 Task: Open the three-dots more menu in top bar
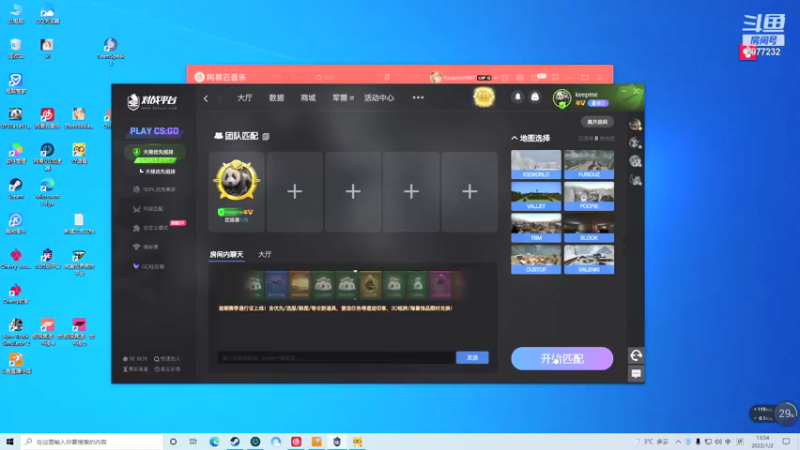click(x=418, y=97)
